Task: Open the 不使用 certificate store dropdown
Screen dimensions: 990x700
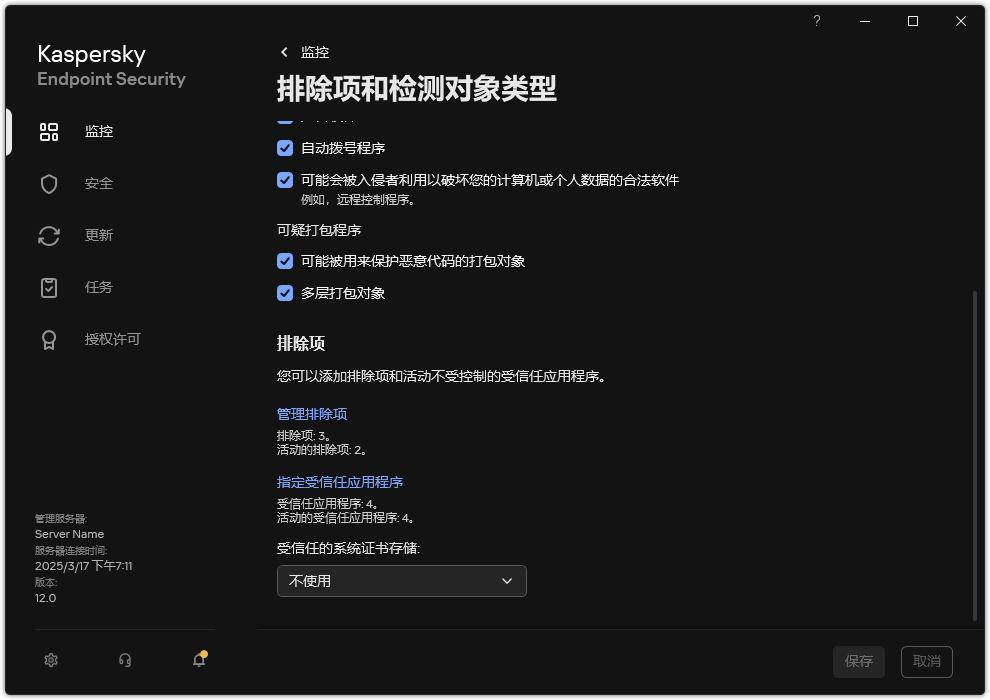Action: 401,581
